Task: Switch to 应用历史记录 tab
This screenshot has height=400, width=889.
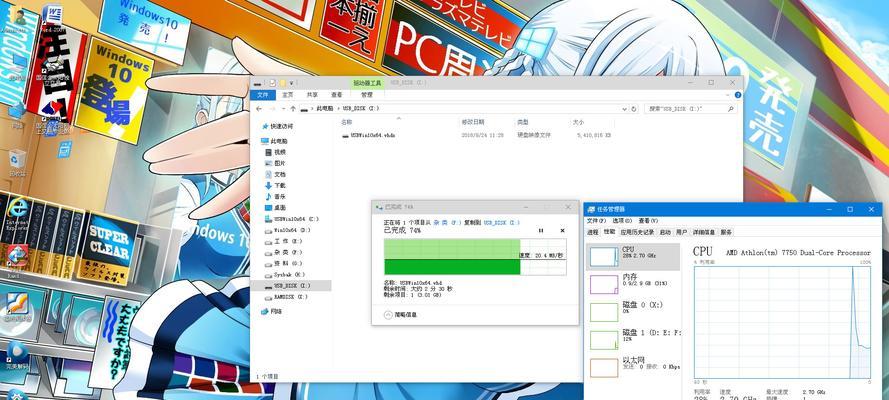Action: pos(637,232)
